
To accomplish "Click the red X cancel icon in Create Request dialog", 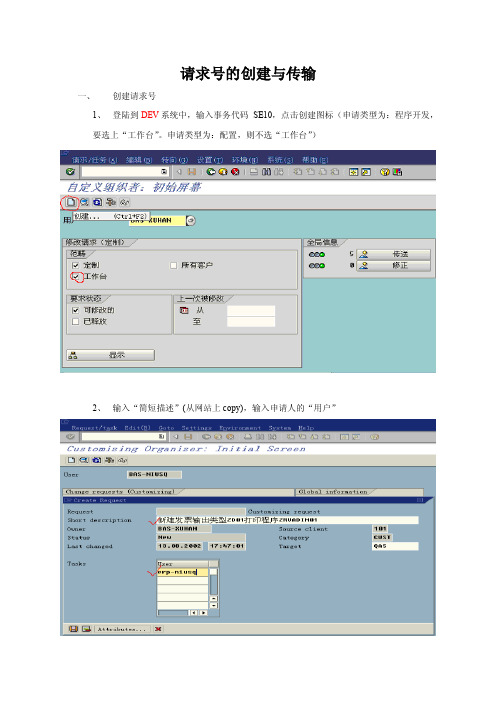I will pos(158,629).
